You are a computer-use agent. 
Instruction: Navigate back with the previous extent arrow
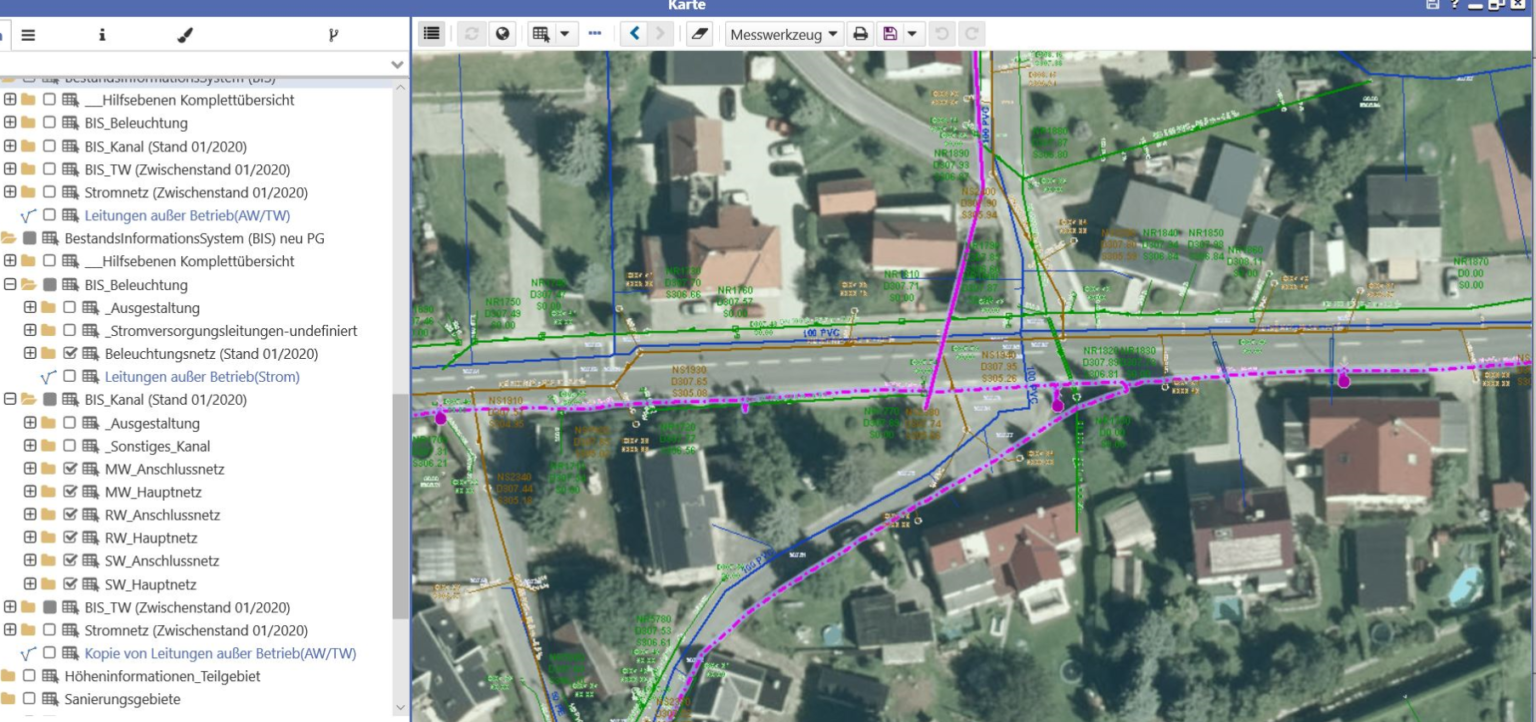pos(632,31)
